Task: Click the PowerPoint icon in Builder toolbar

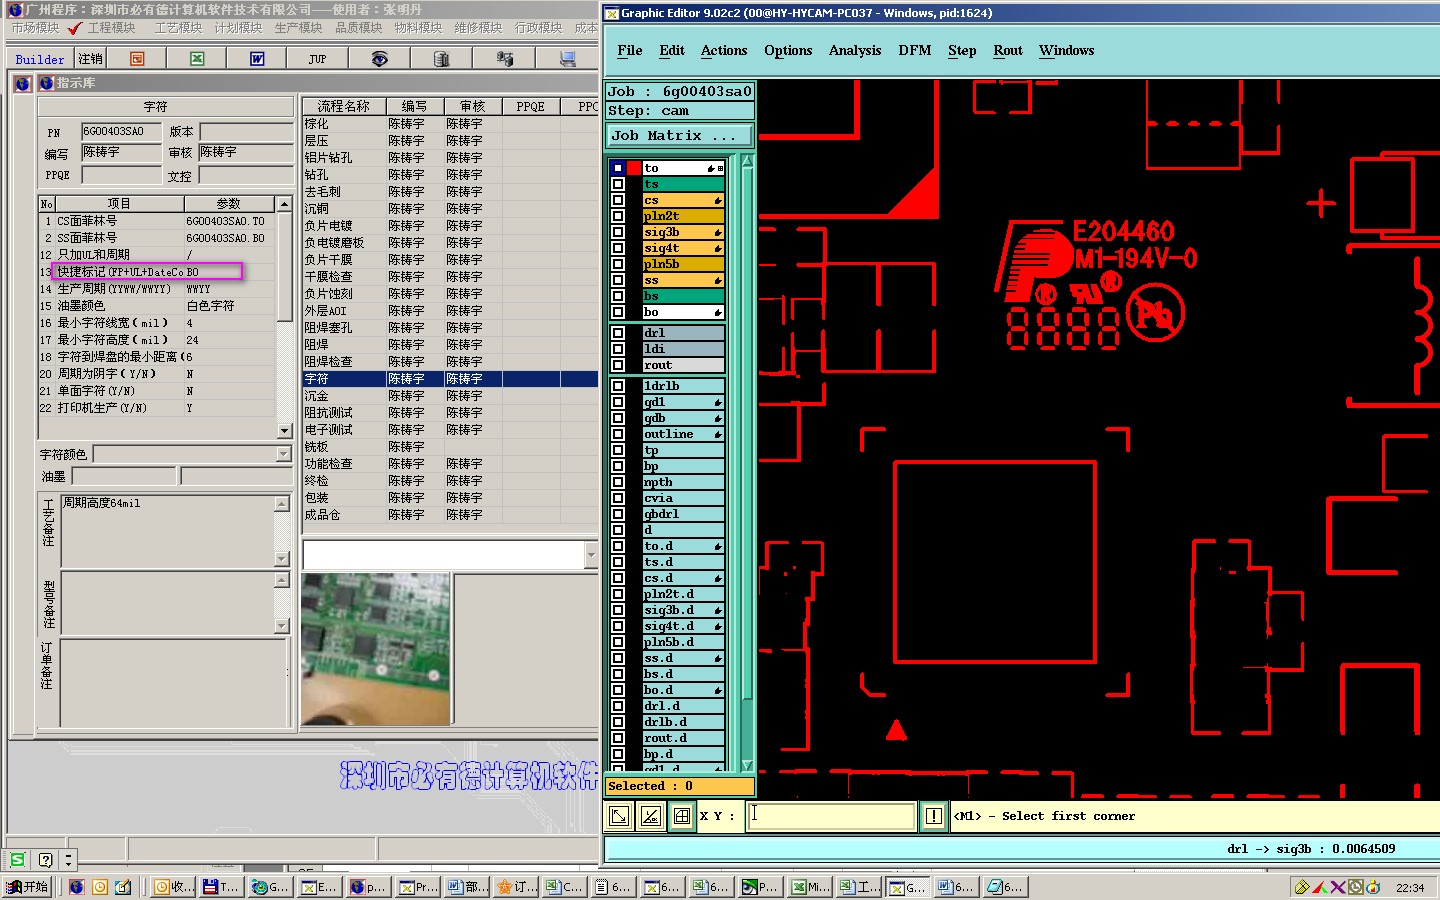Action: point(137,59)
